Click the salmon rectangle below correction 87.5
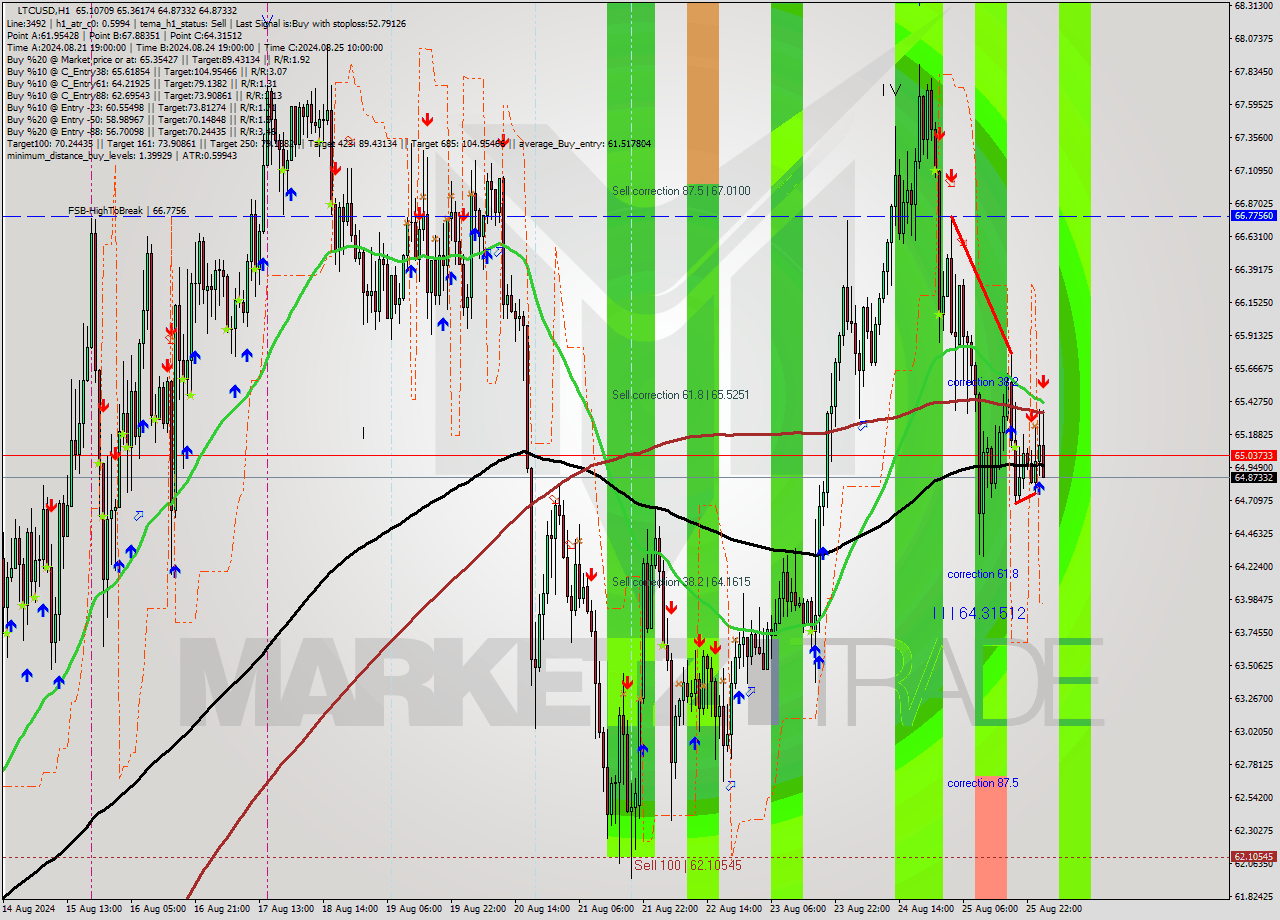Viewport: 1280px width, 920px height. click(990, 837)
